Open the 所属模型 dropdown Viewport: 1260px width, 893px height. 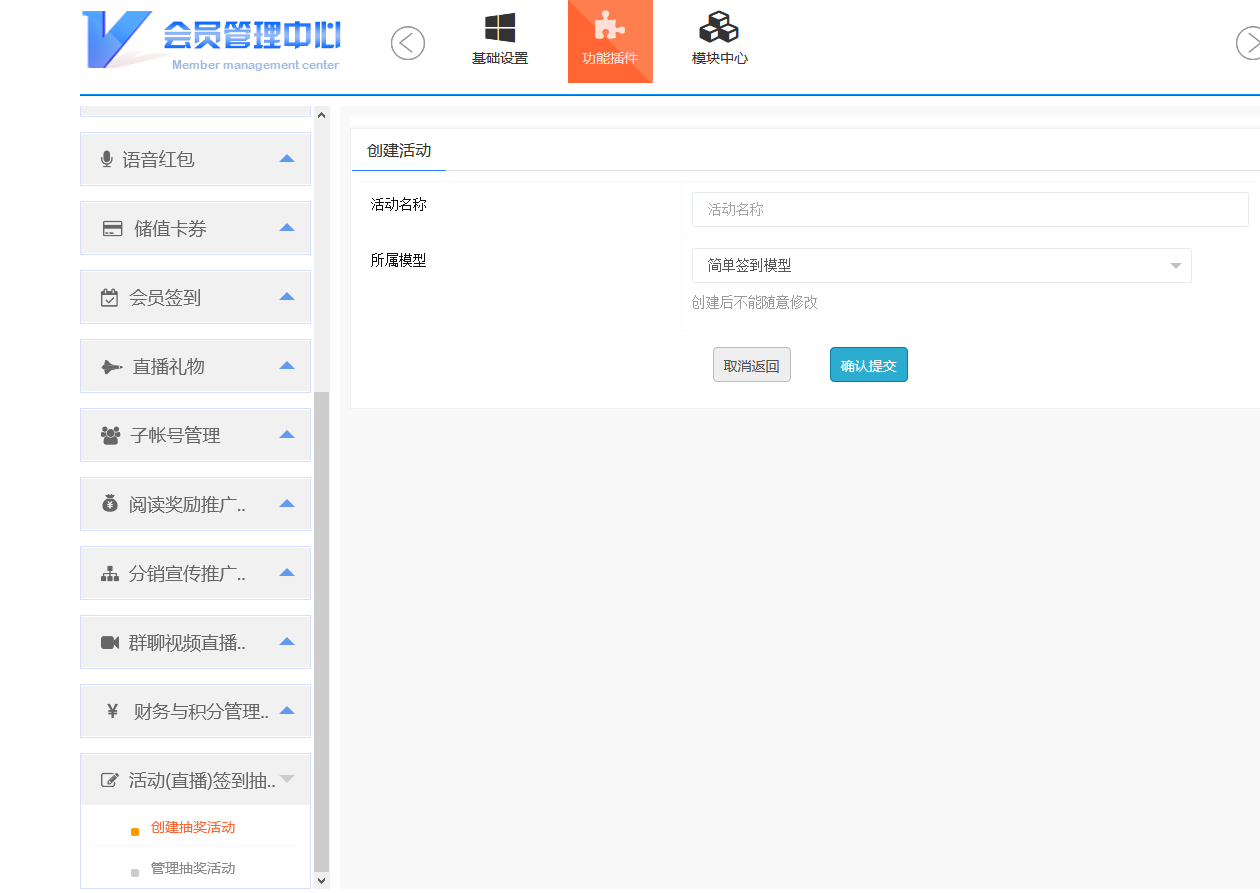tap(941, 266)
